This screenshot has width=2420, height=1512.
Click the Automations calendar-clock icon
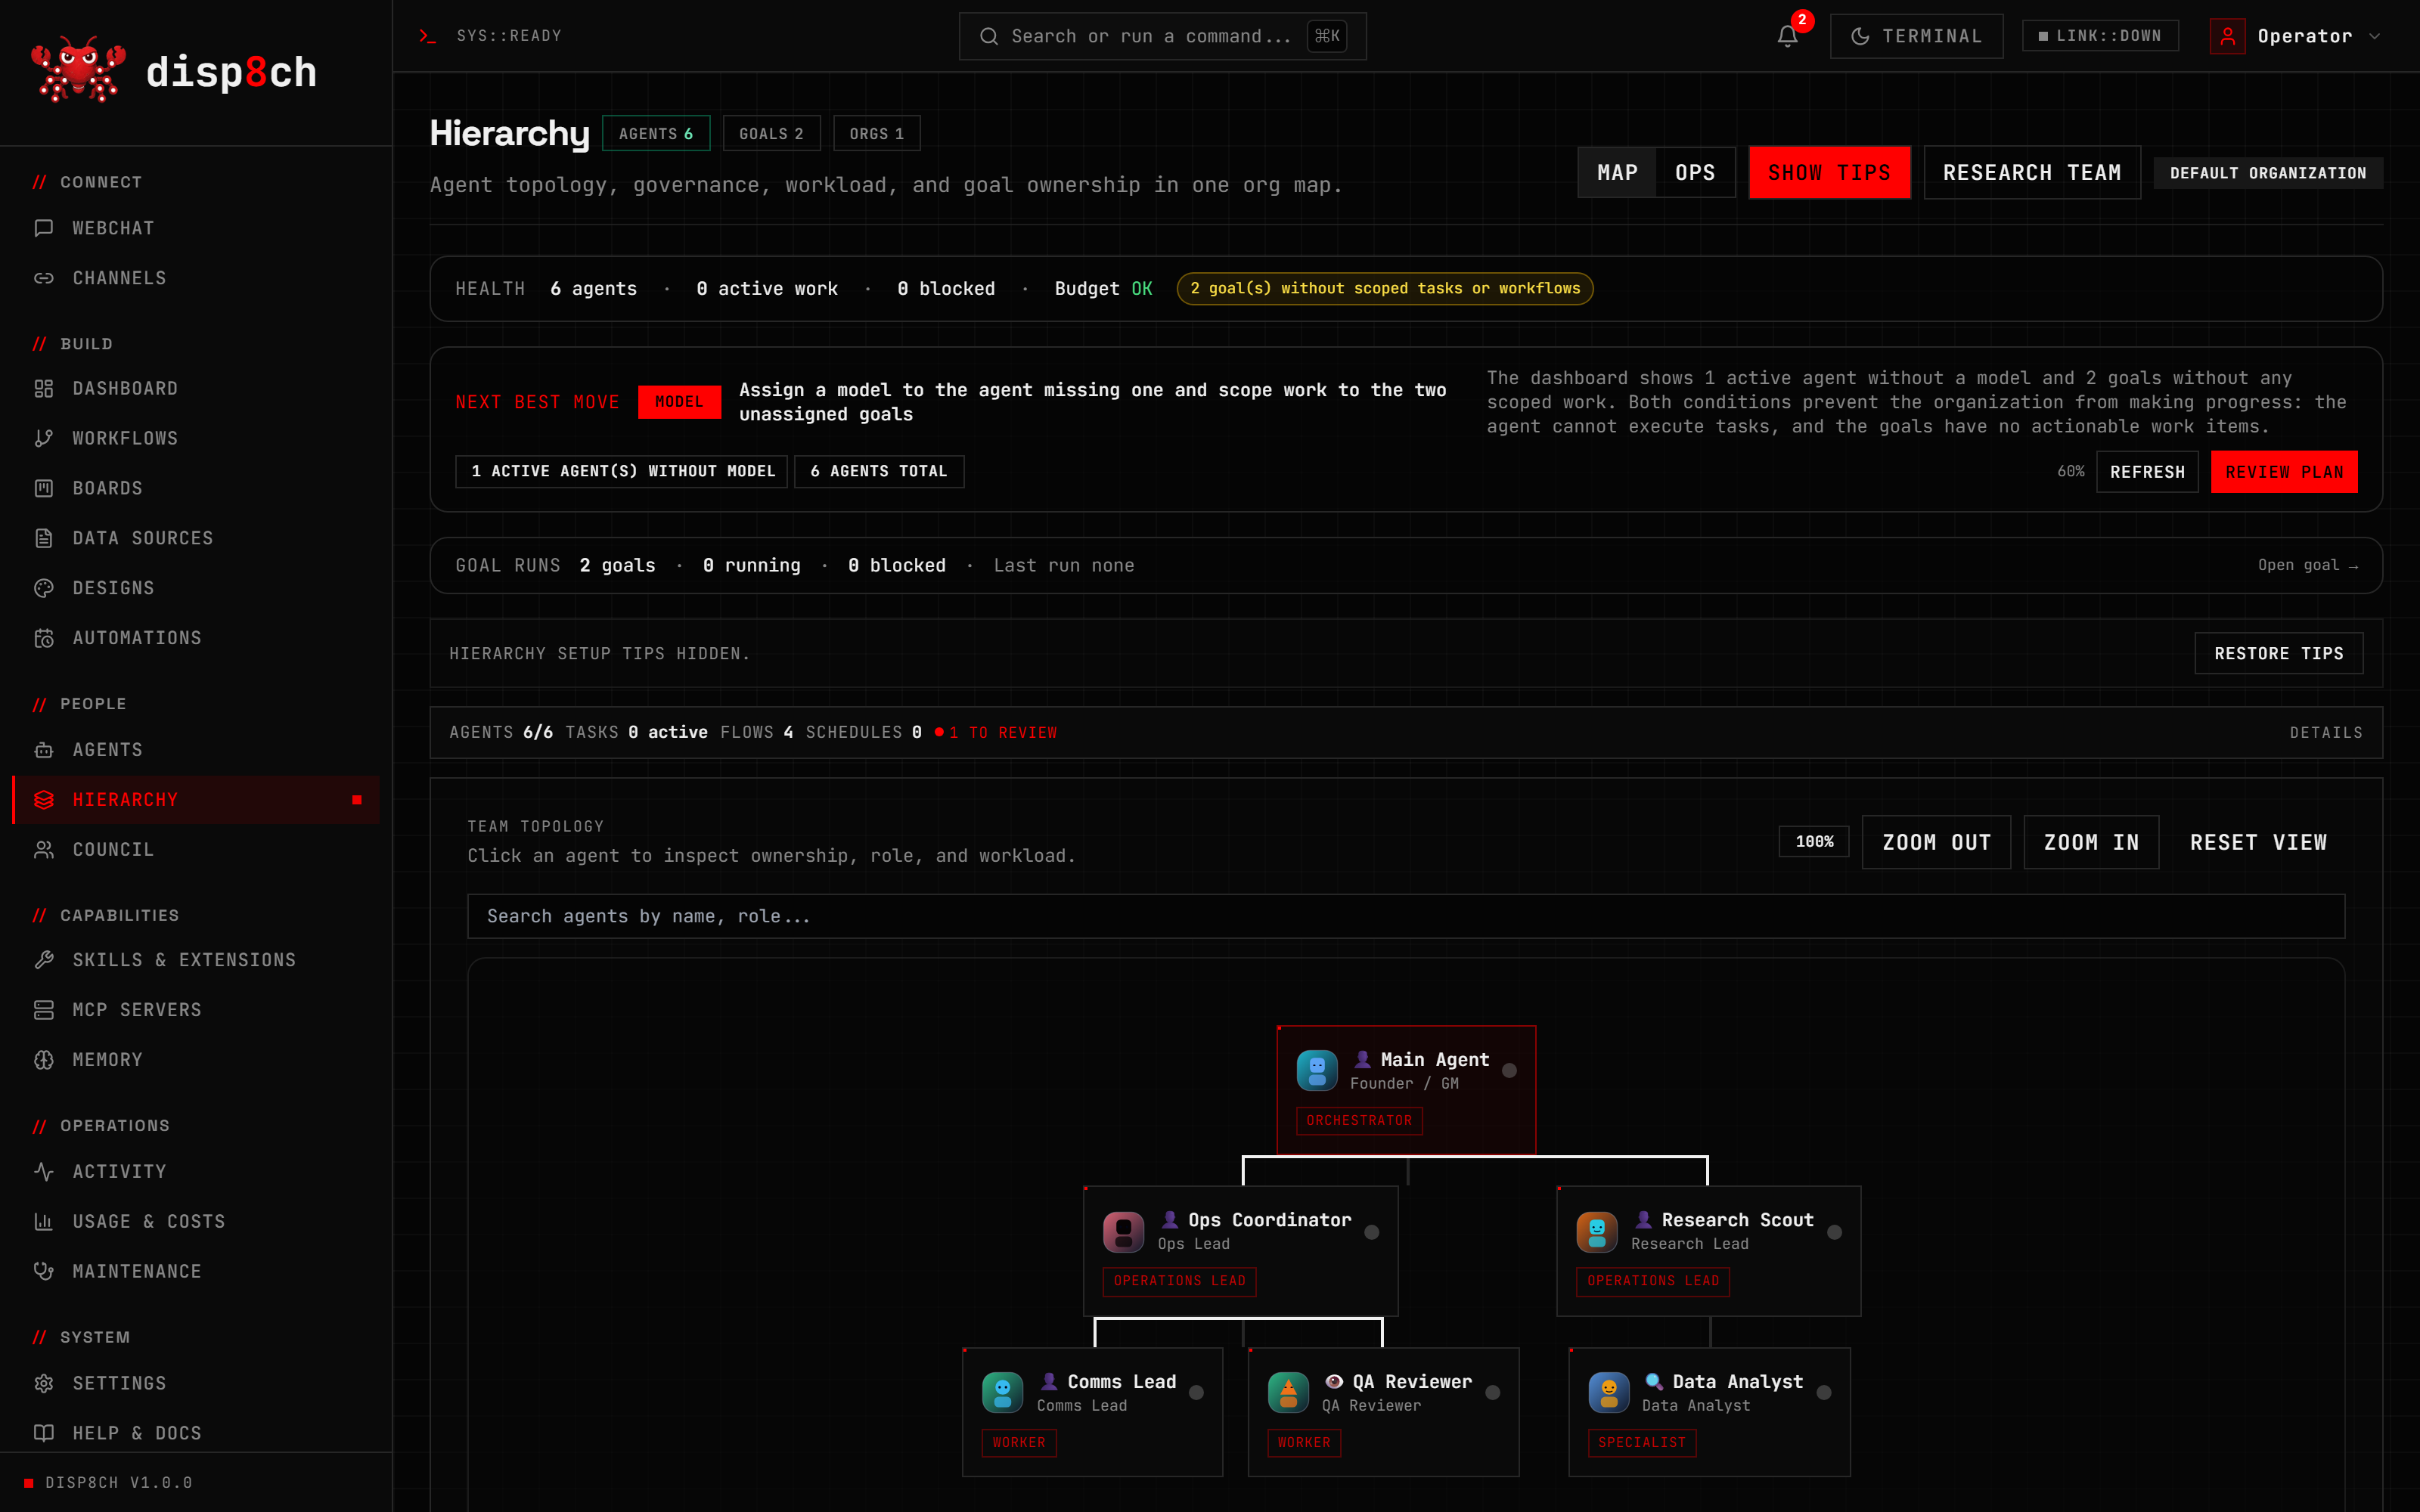(x=44, y=638)
